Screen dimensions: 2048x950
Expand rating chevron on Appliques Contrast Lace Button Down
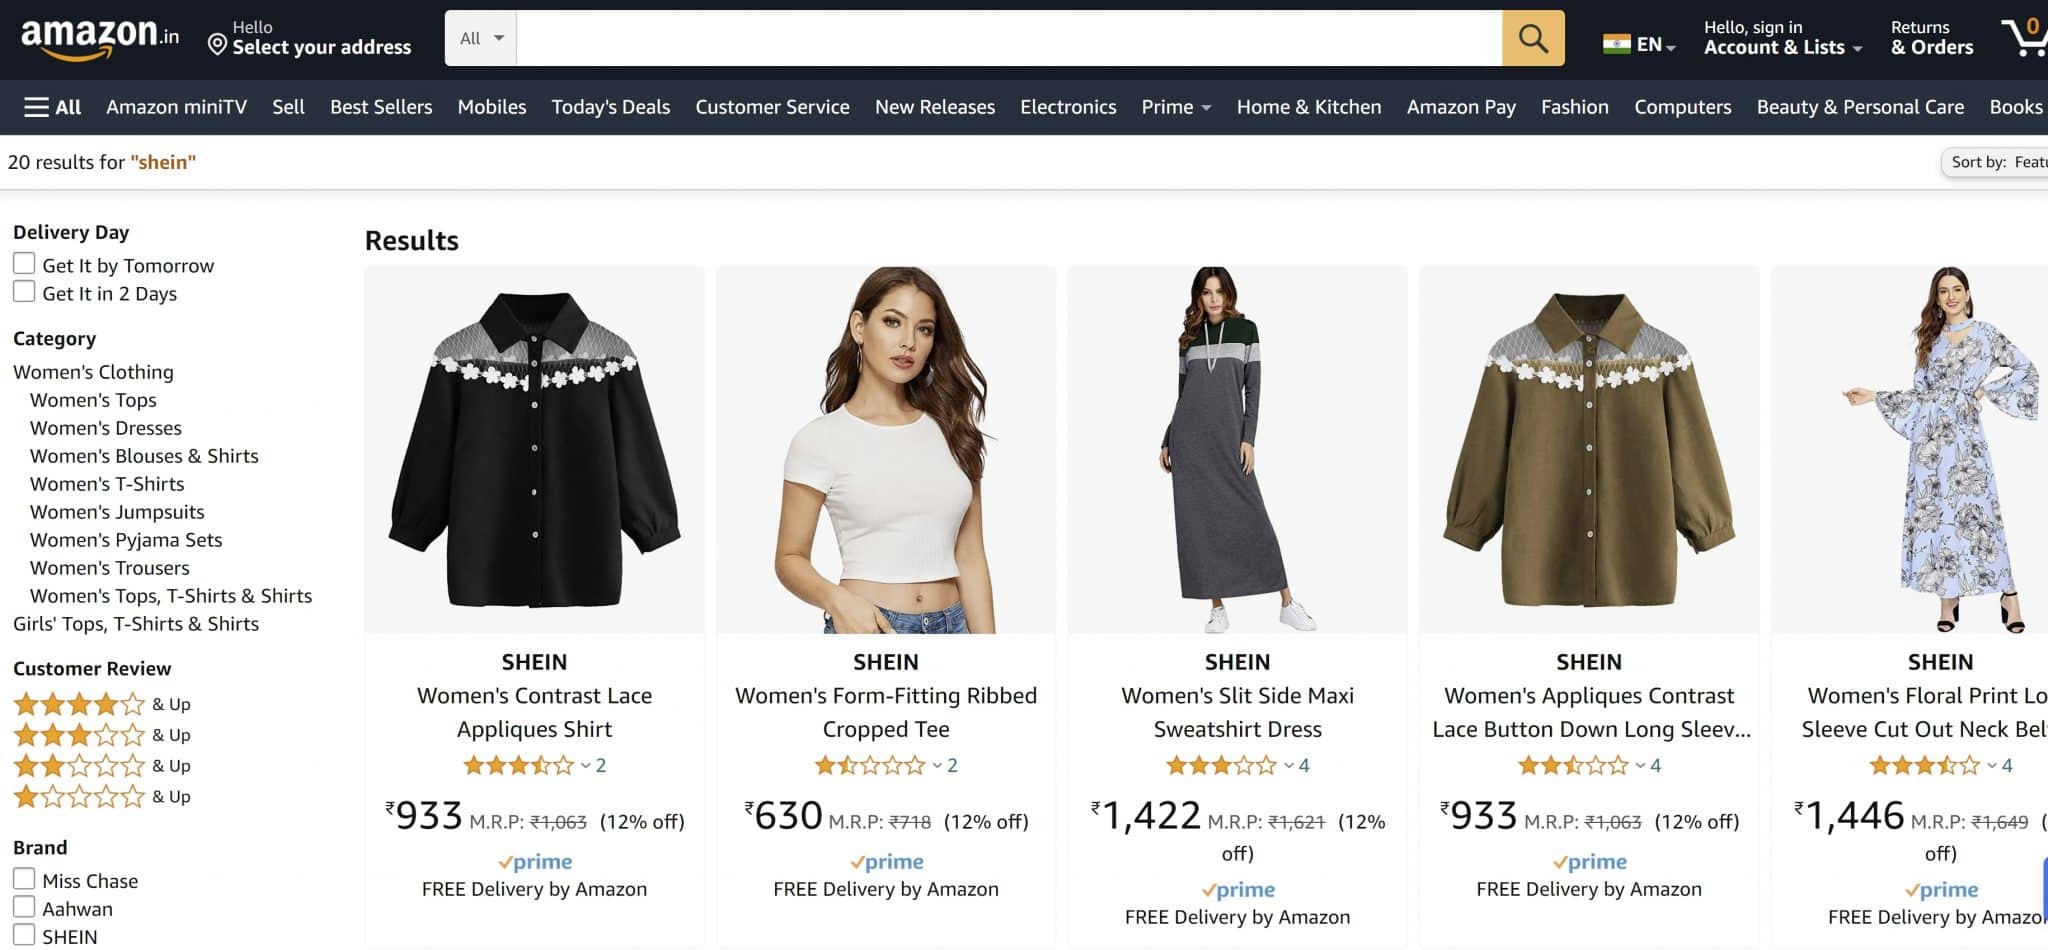[x=1640, y=766]
